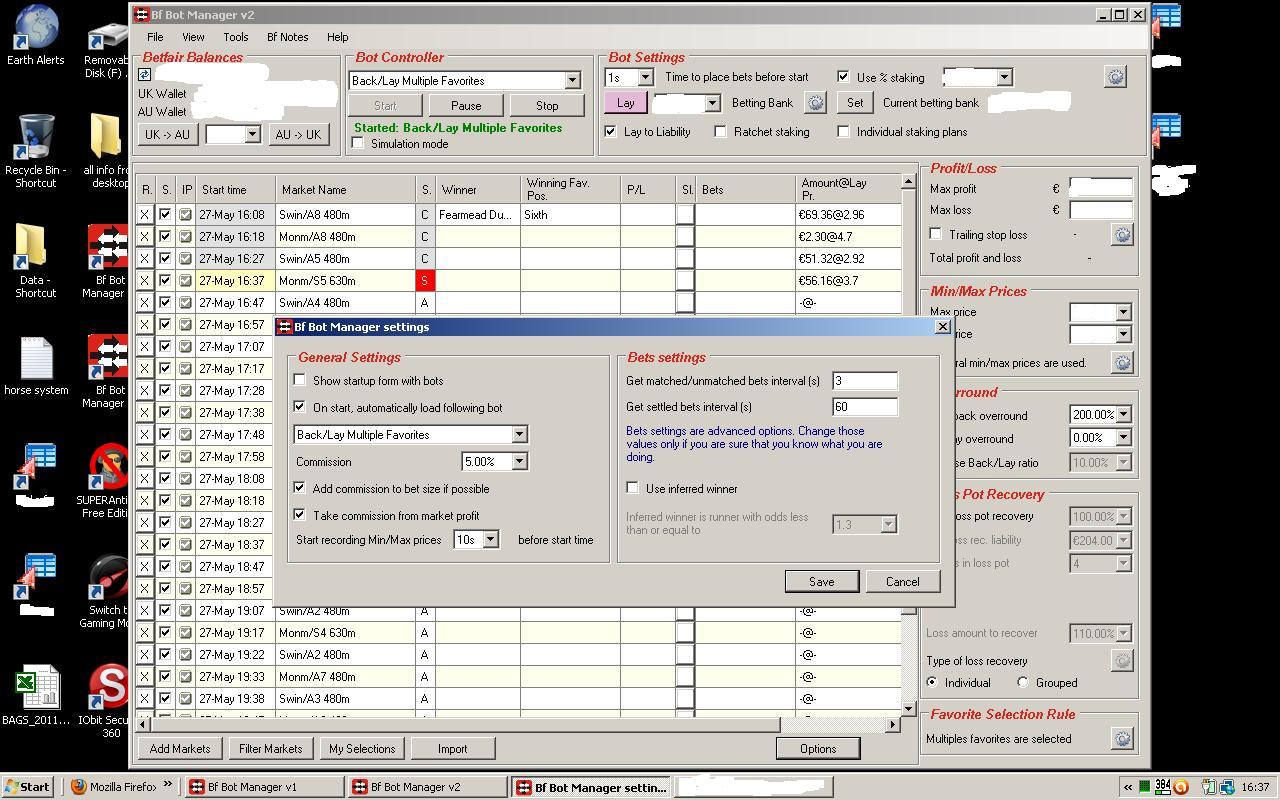Open Help menu
This screenshot has height=800, width=1280.
[x=338, y=37]
